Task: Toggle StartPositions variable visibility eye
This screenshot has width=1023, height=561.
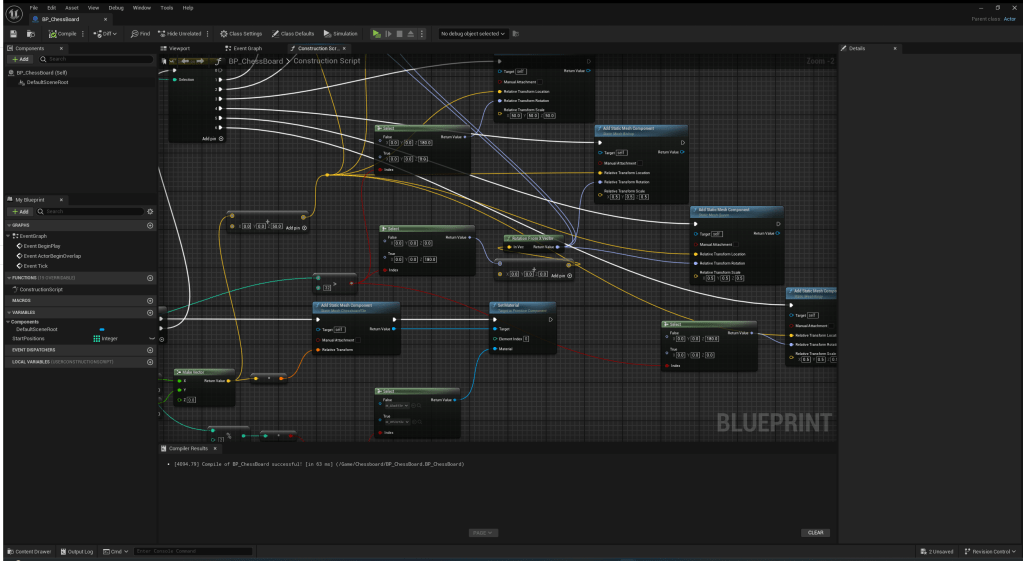Action: point(151,338)
